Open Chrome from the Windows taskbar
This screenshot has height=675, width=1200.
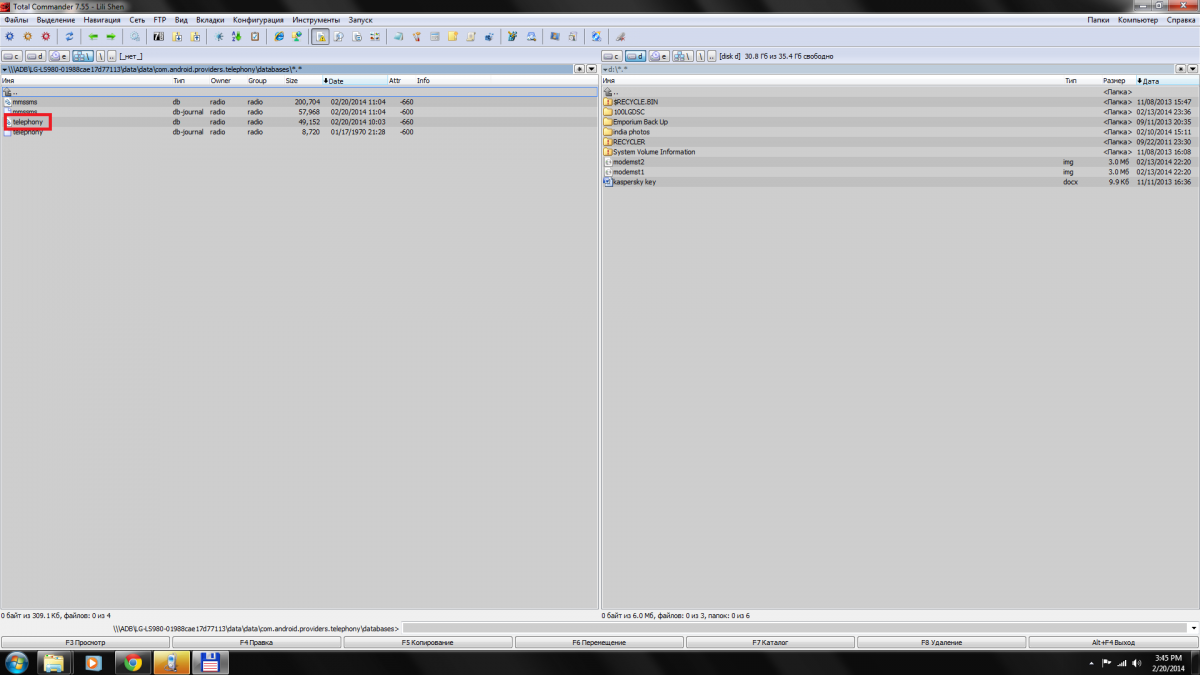[132, 662]
